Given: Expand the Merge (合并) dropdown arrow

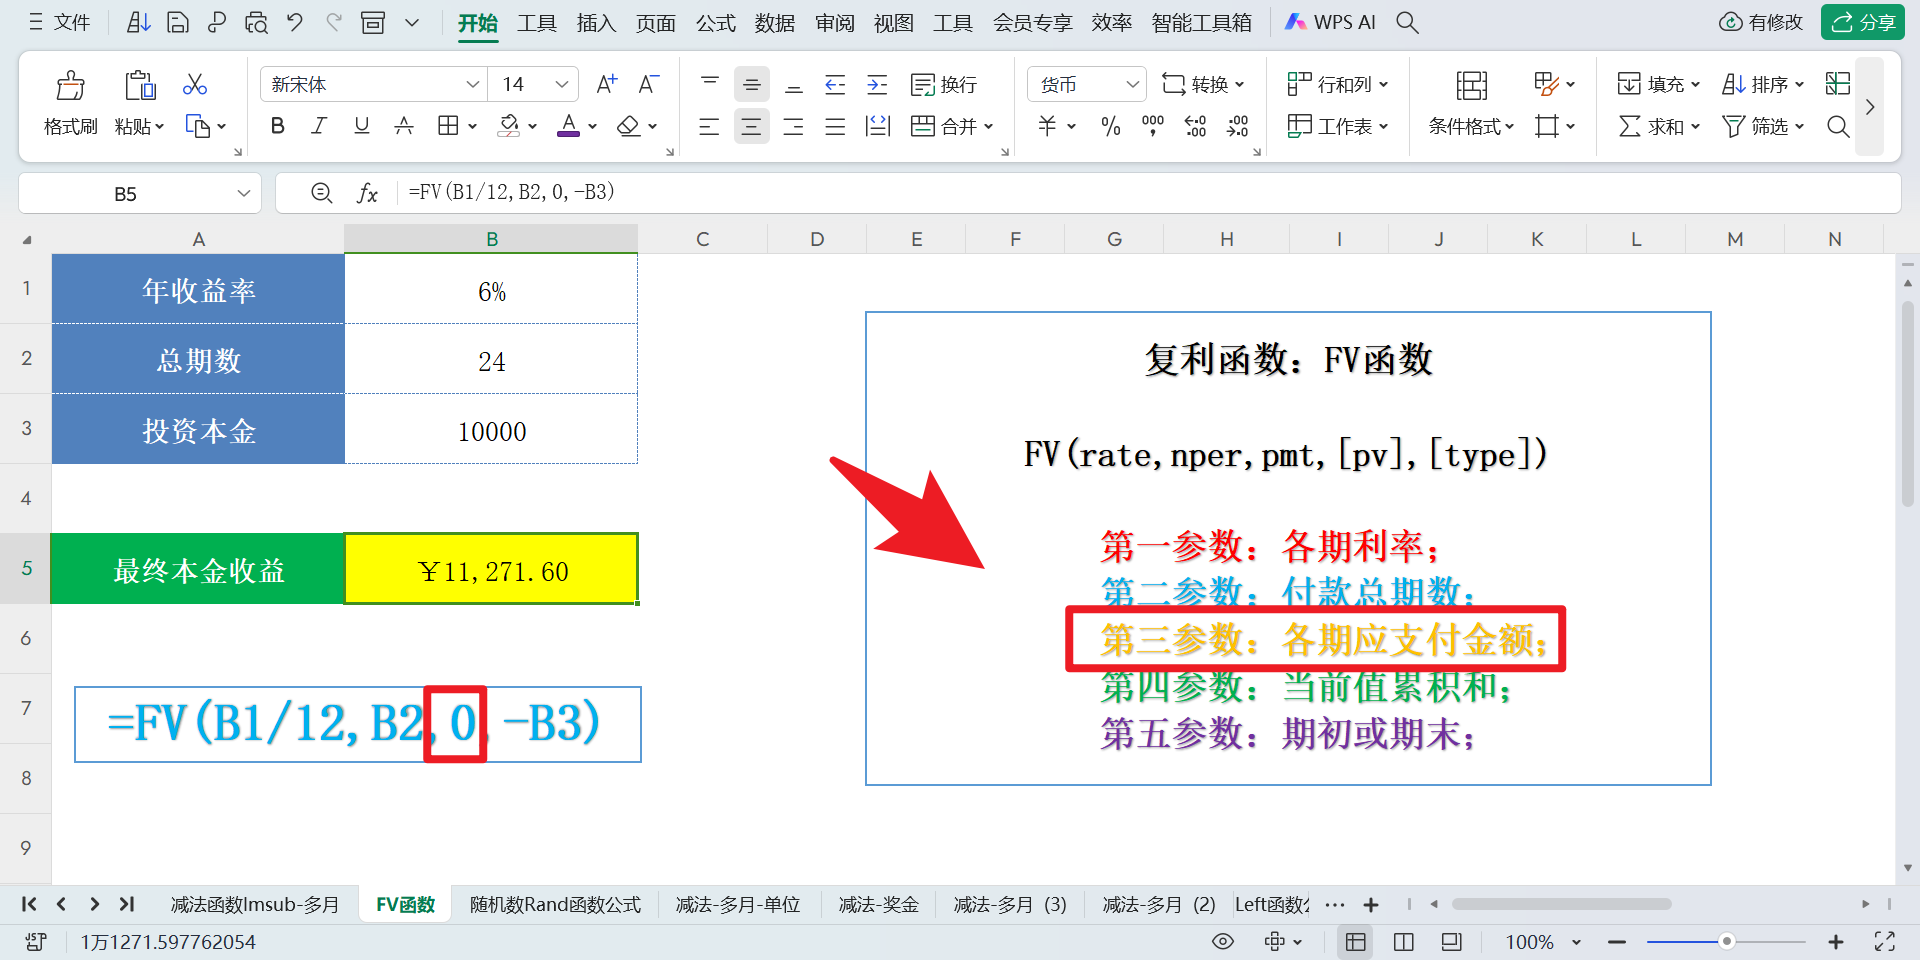Looking at the screenshot, I should (989, 126).
